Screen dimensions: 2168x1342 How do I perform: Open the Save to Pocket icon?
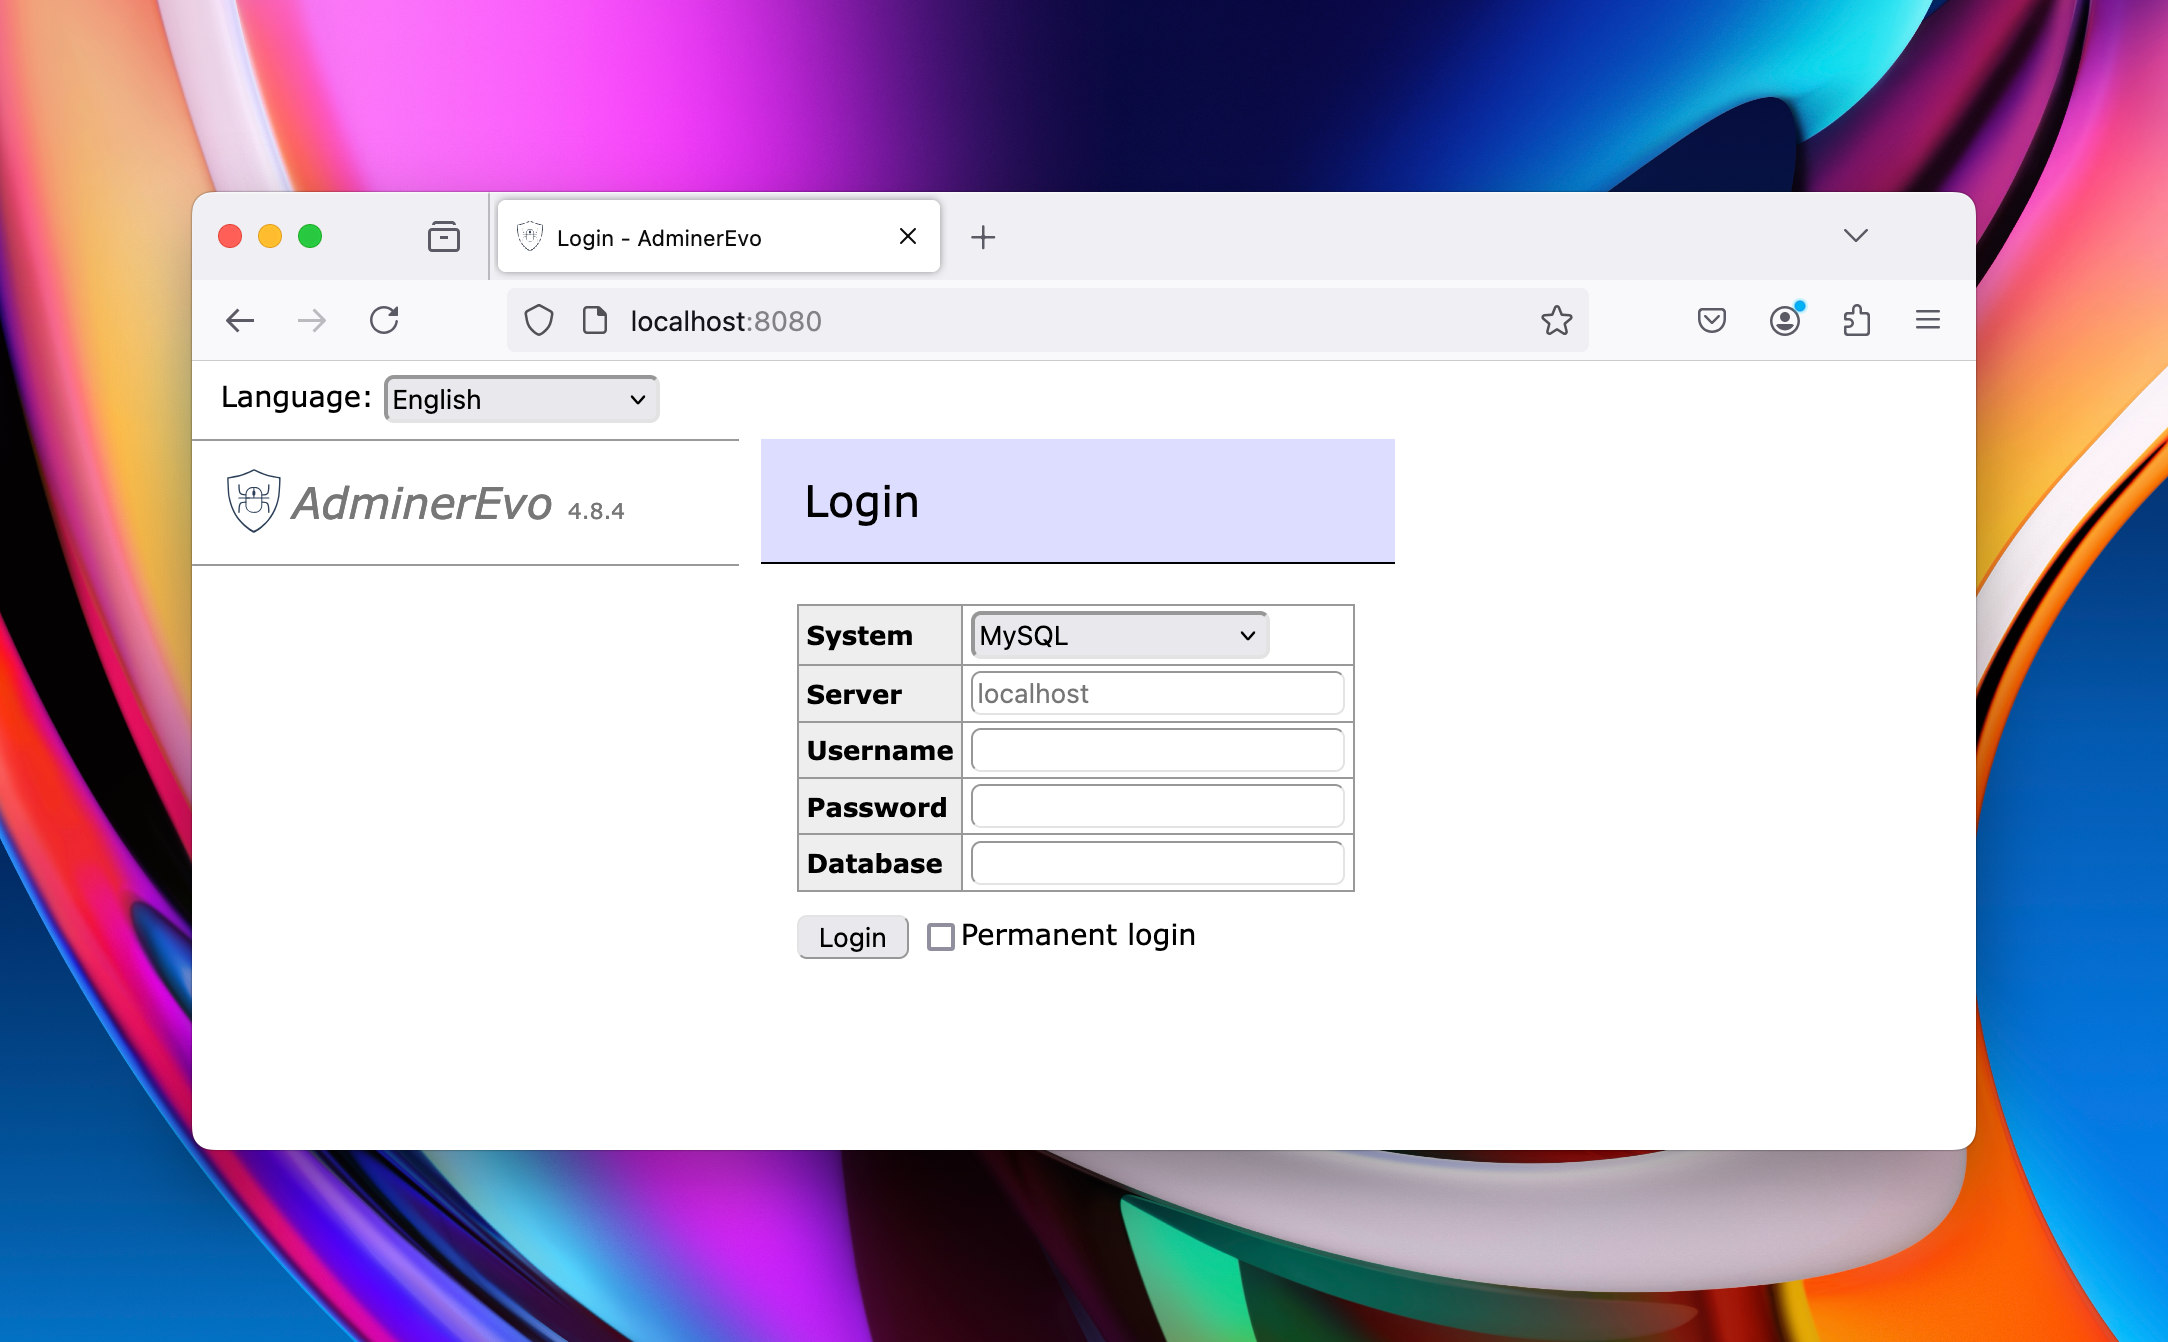coord(1711,321)
